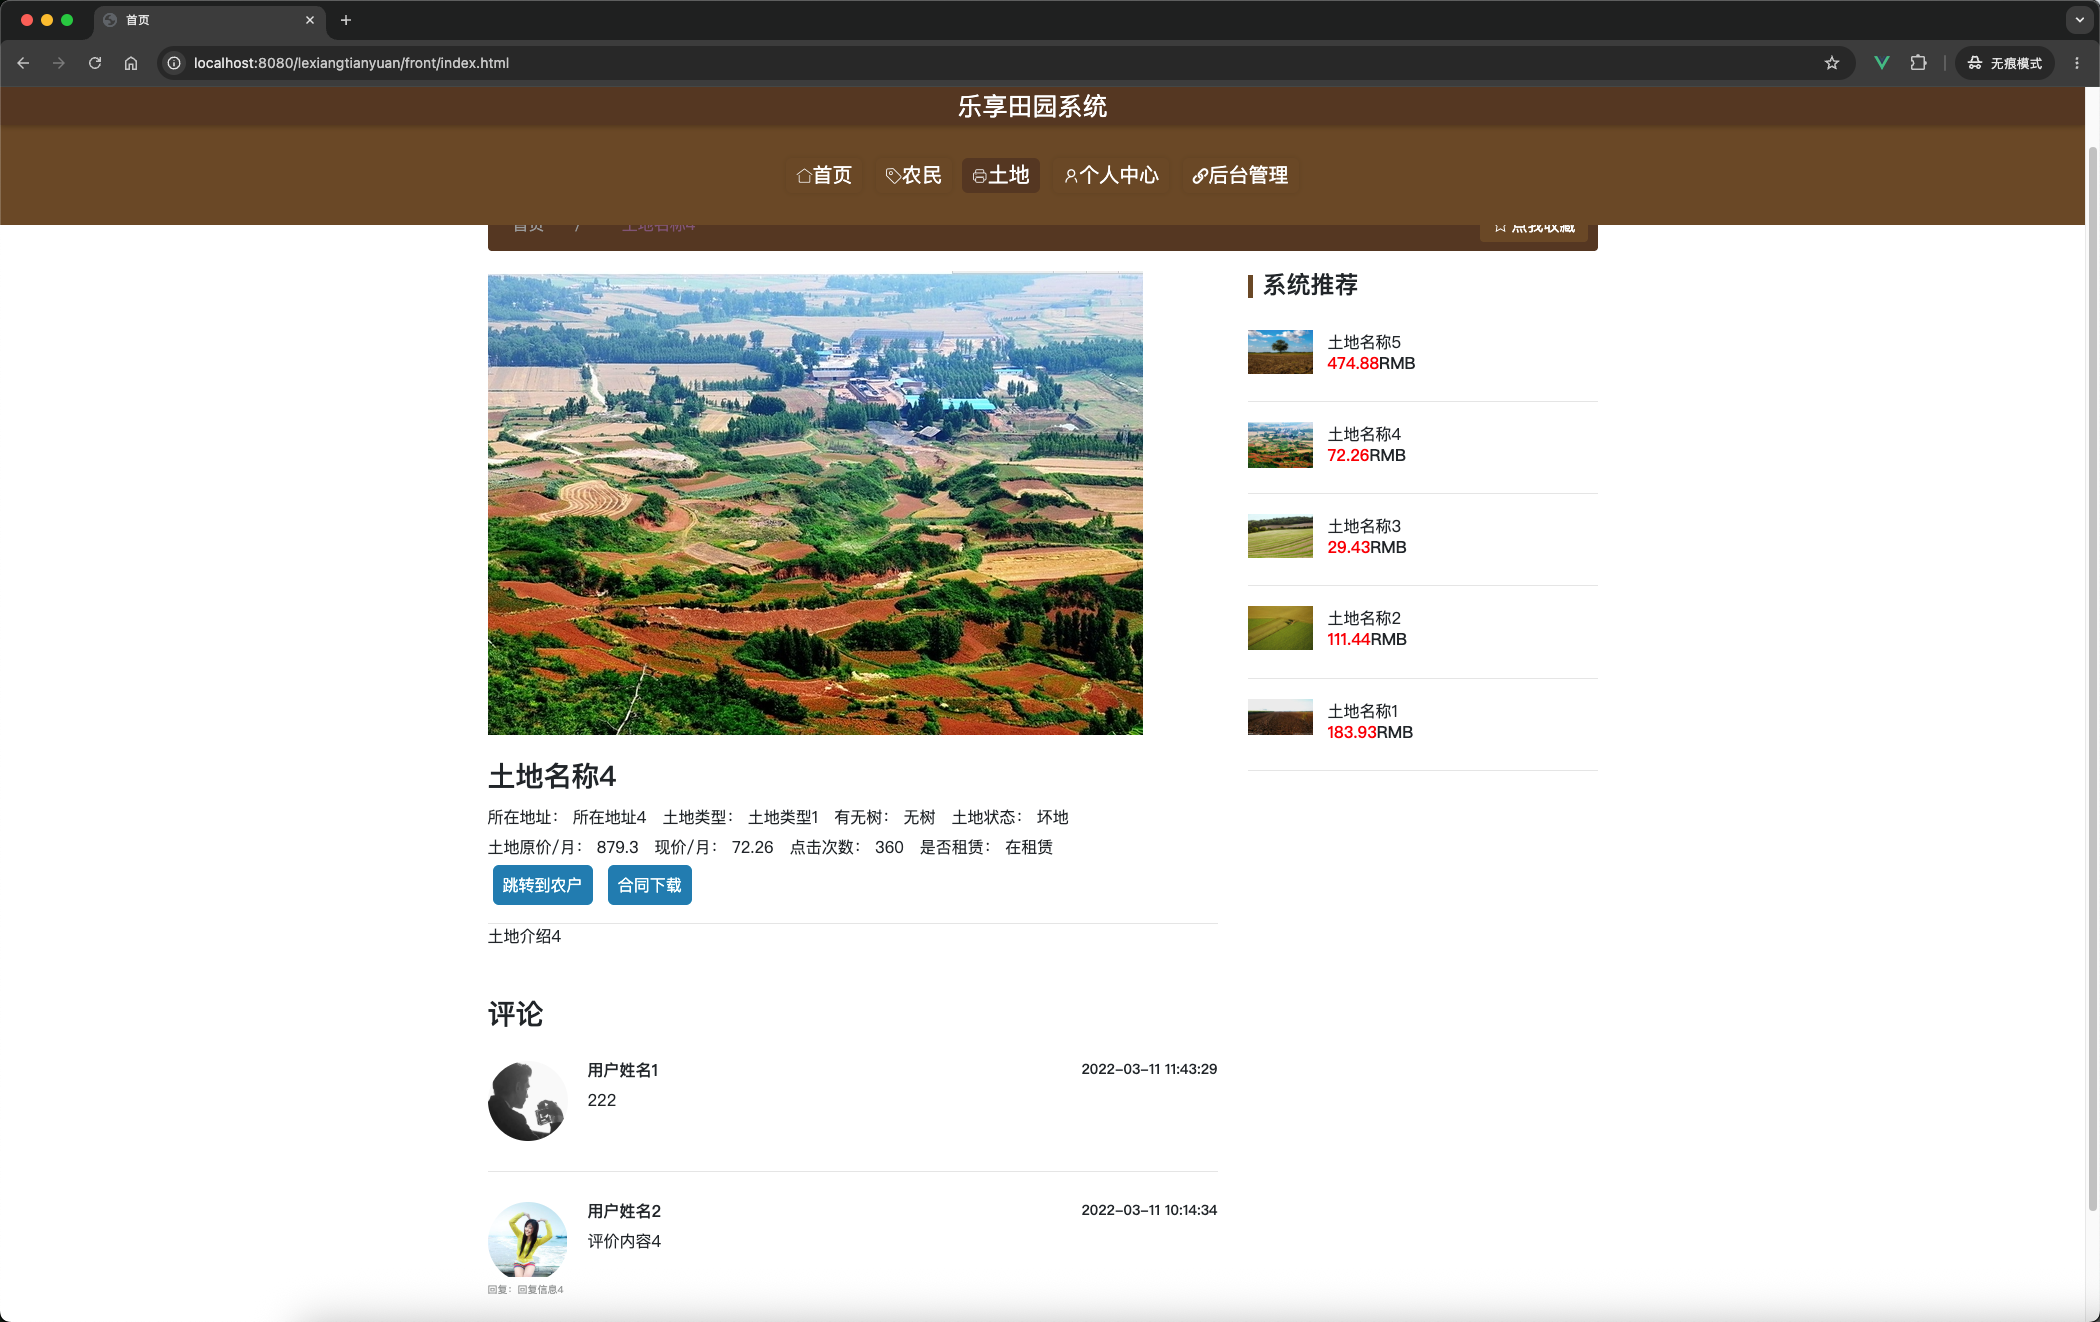Open a new browser tab

(x=346, y=20)
